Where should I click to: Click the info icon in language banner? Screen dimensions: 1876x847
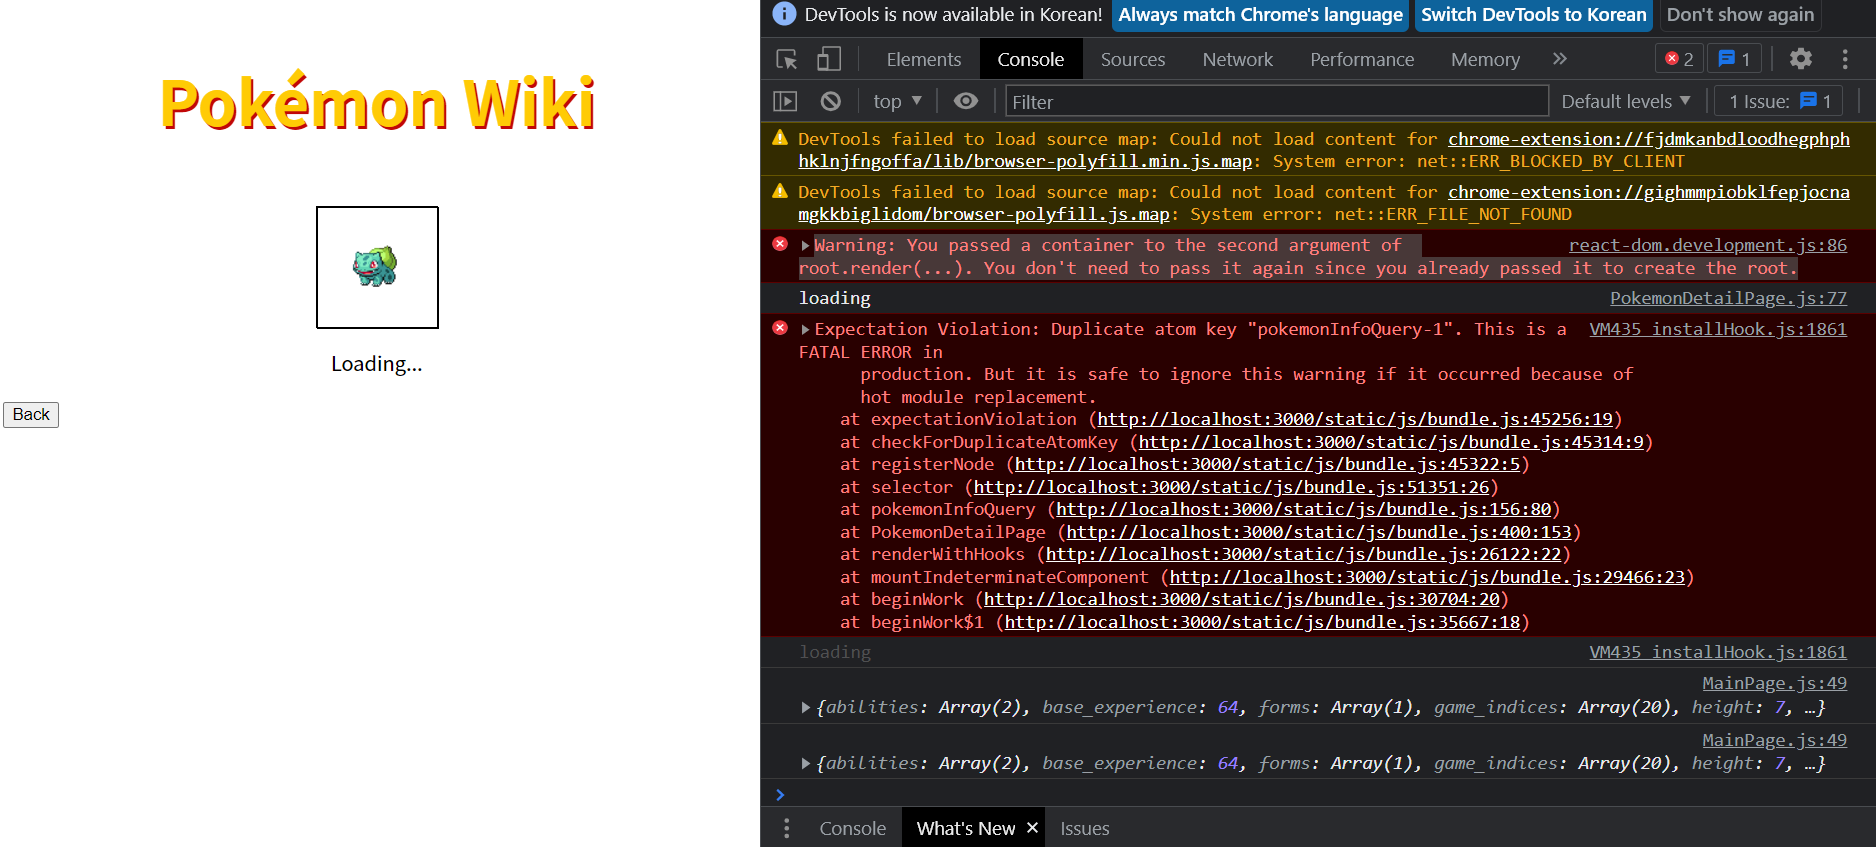click(x=785, y=14)
